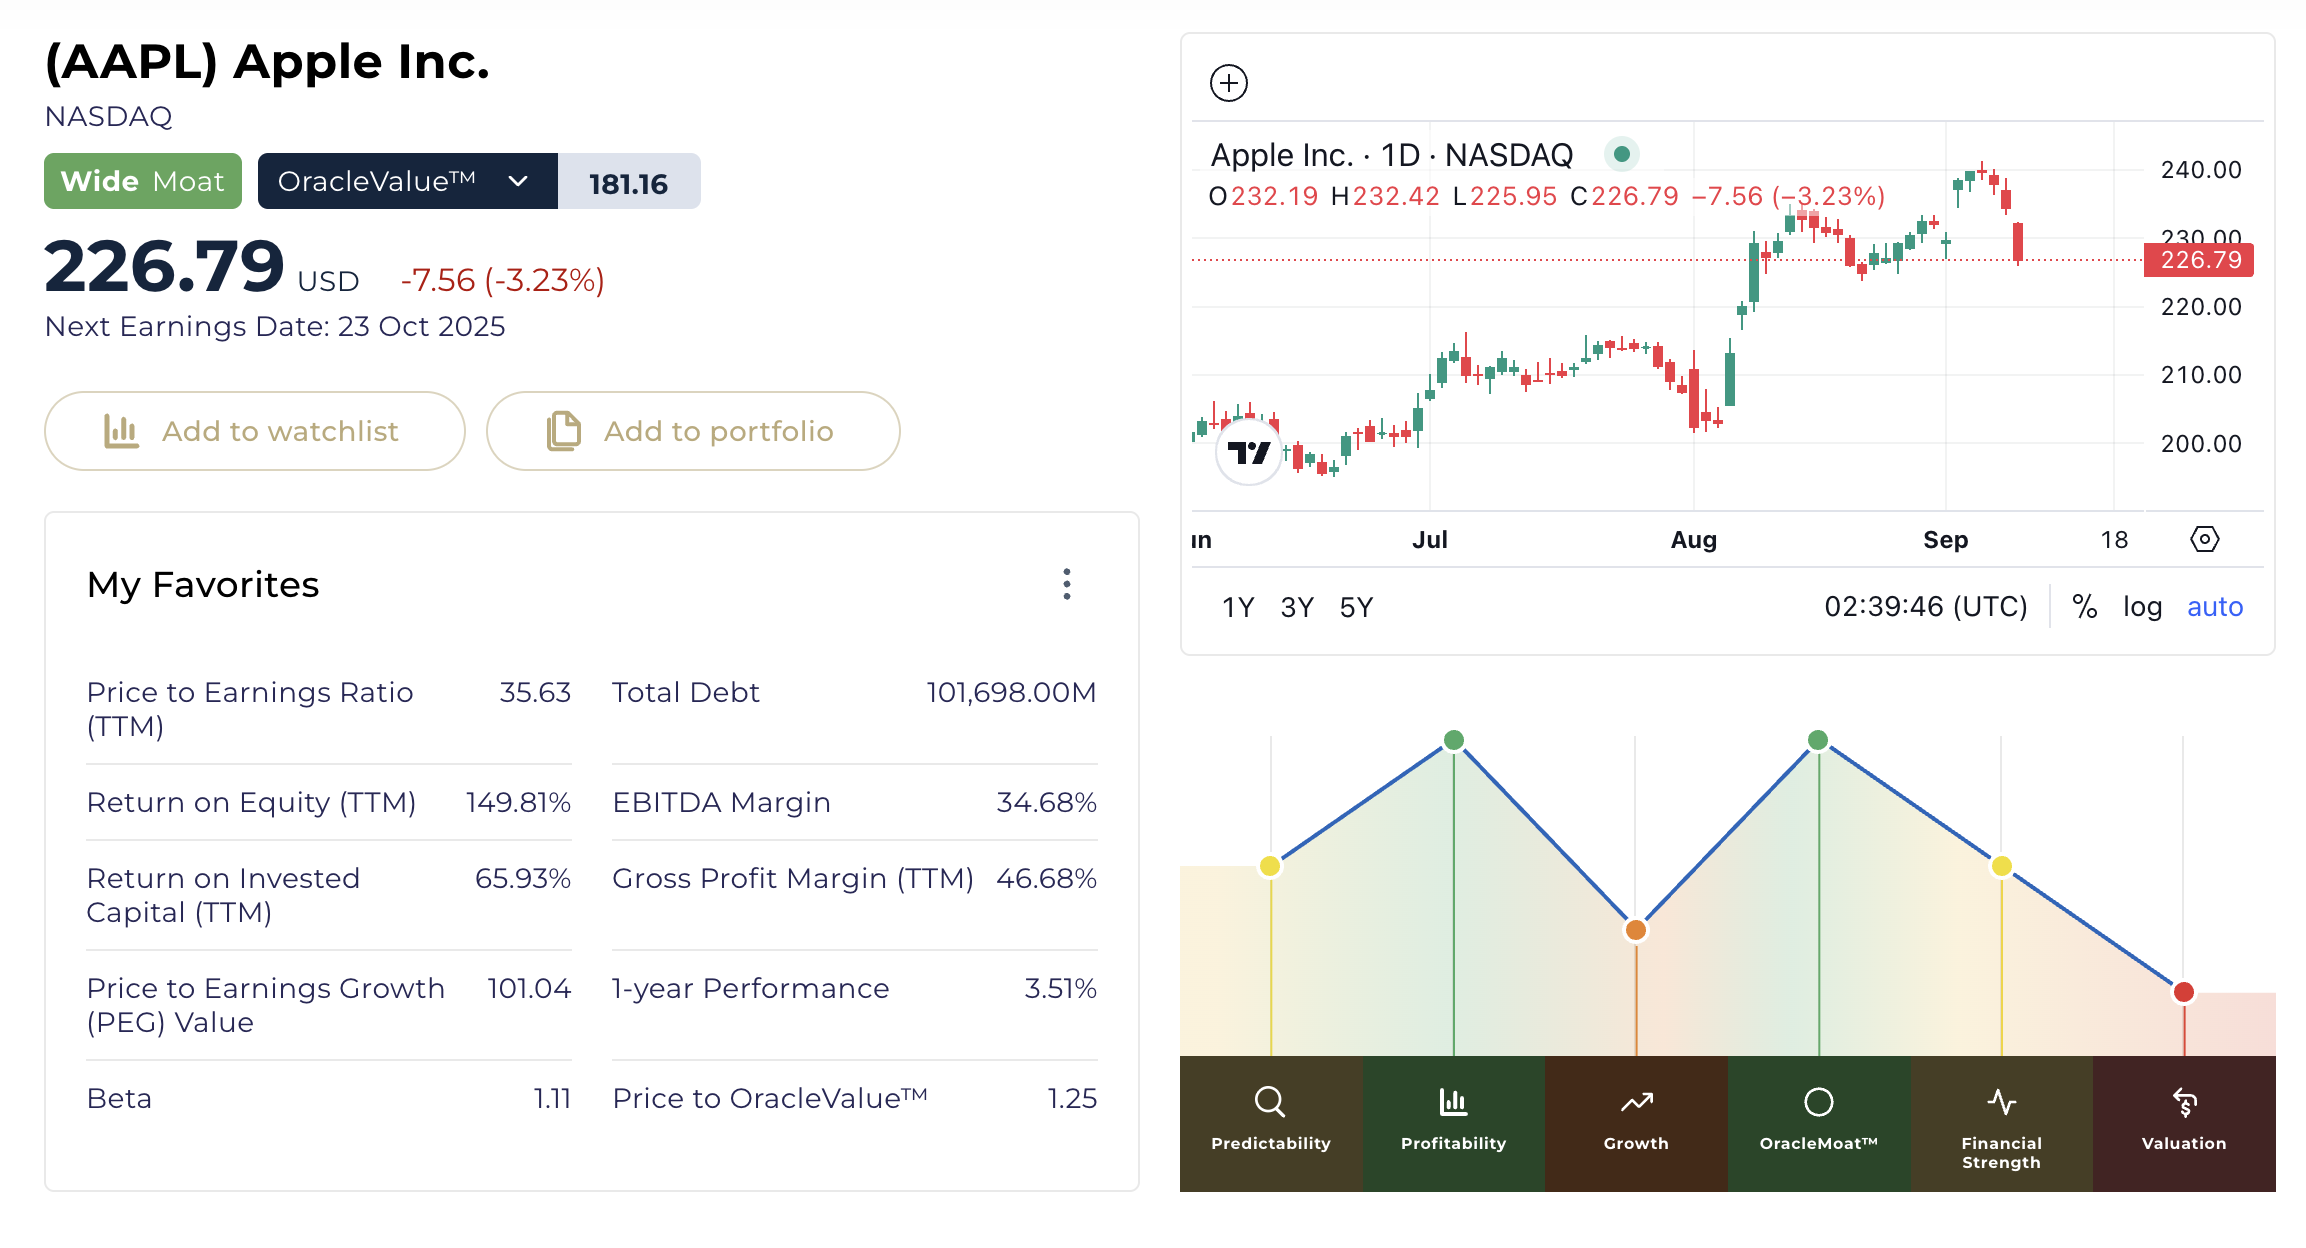Screen dimensions: 2306x1248
Task: Click yellow Financial Strength score dot
Action: point(2002,866)
